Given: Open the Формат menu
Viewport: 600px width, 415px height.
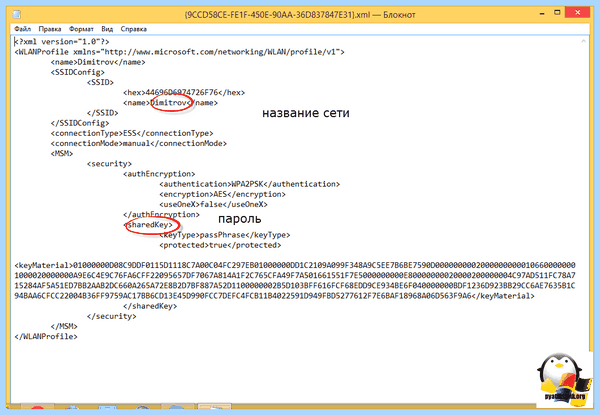Looking at the screenshot, I should (81, 29).
